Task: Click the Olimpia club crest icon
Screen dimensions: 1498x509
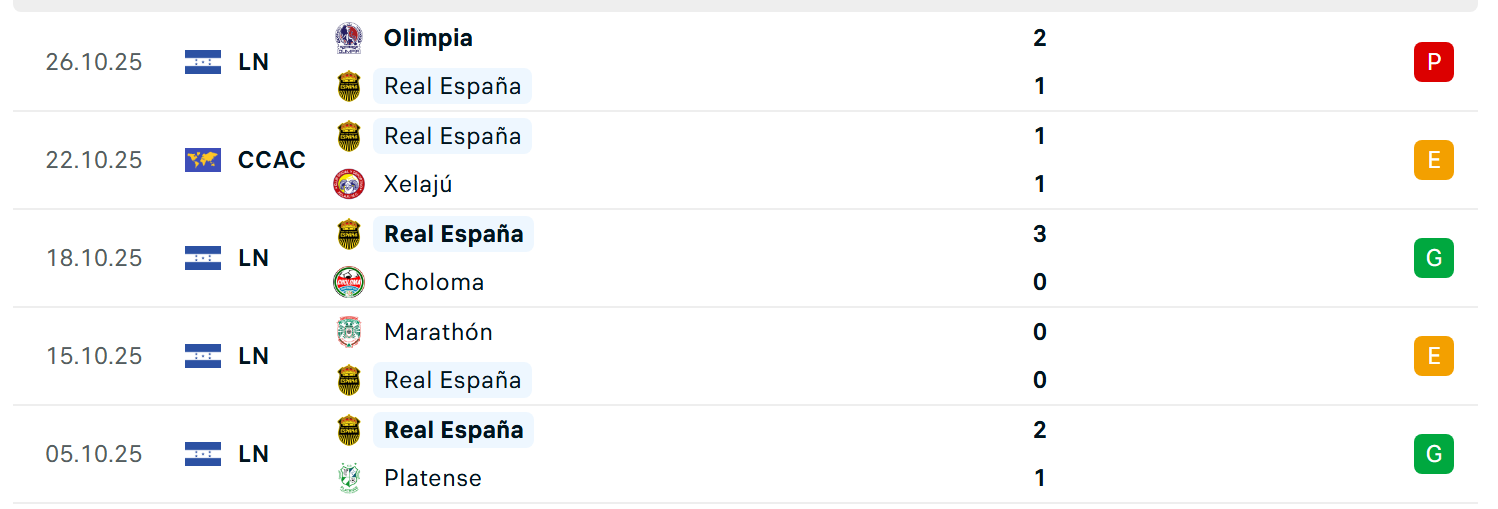Action: [348, 38]
